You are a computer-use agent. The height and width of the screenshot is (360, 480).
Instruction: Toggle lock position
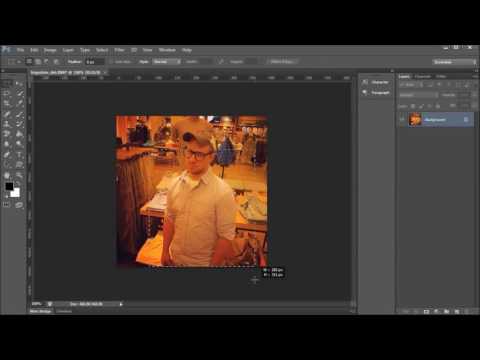(x=429, y=106)
